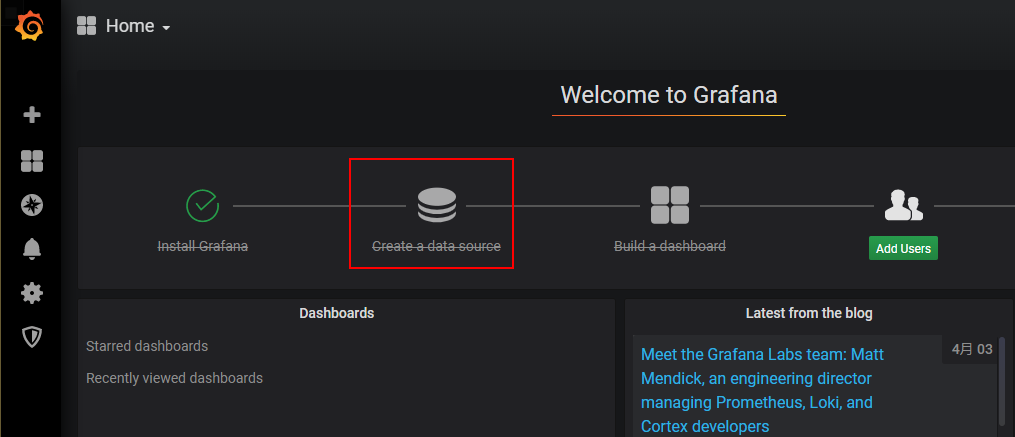The image size is (1015, 437).
Task: Open the Configuration gear icon
Action: 32,293
